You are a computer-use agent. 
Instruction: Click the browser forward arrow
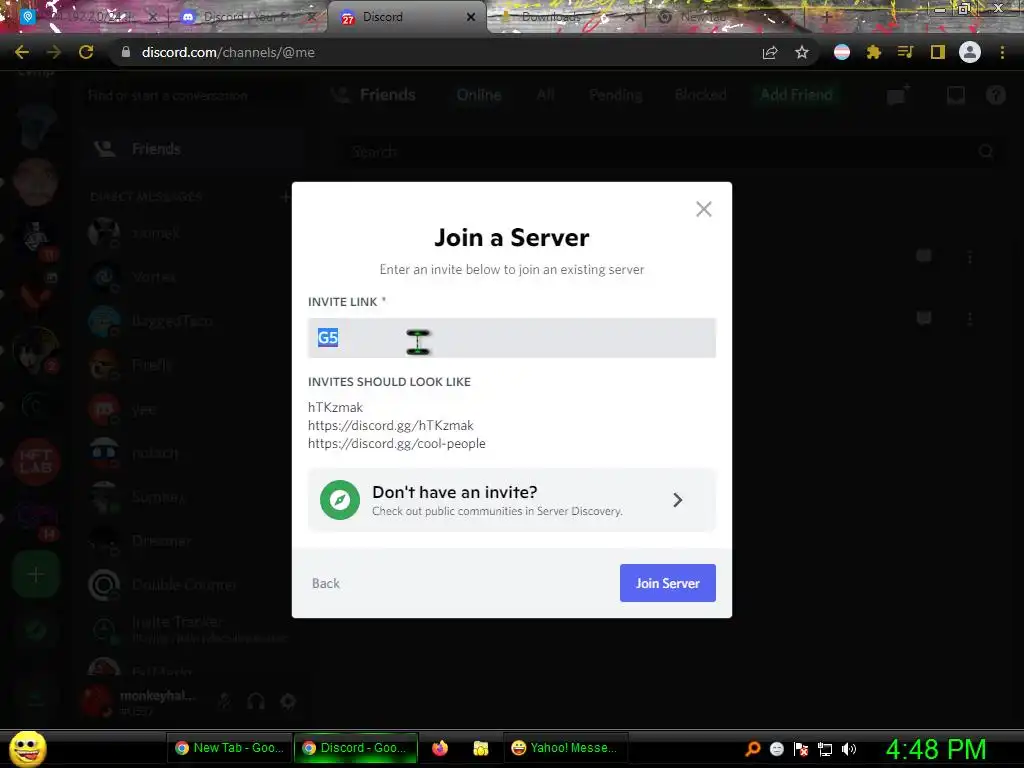pyautogui.click(x=54, y=52)
